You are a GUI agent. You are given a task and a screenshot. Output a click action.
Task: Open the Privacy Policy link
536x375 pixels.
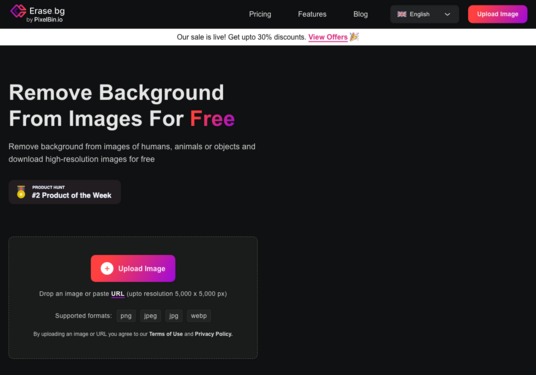(x=214, y=334)
